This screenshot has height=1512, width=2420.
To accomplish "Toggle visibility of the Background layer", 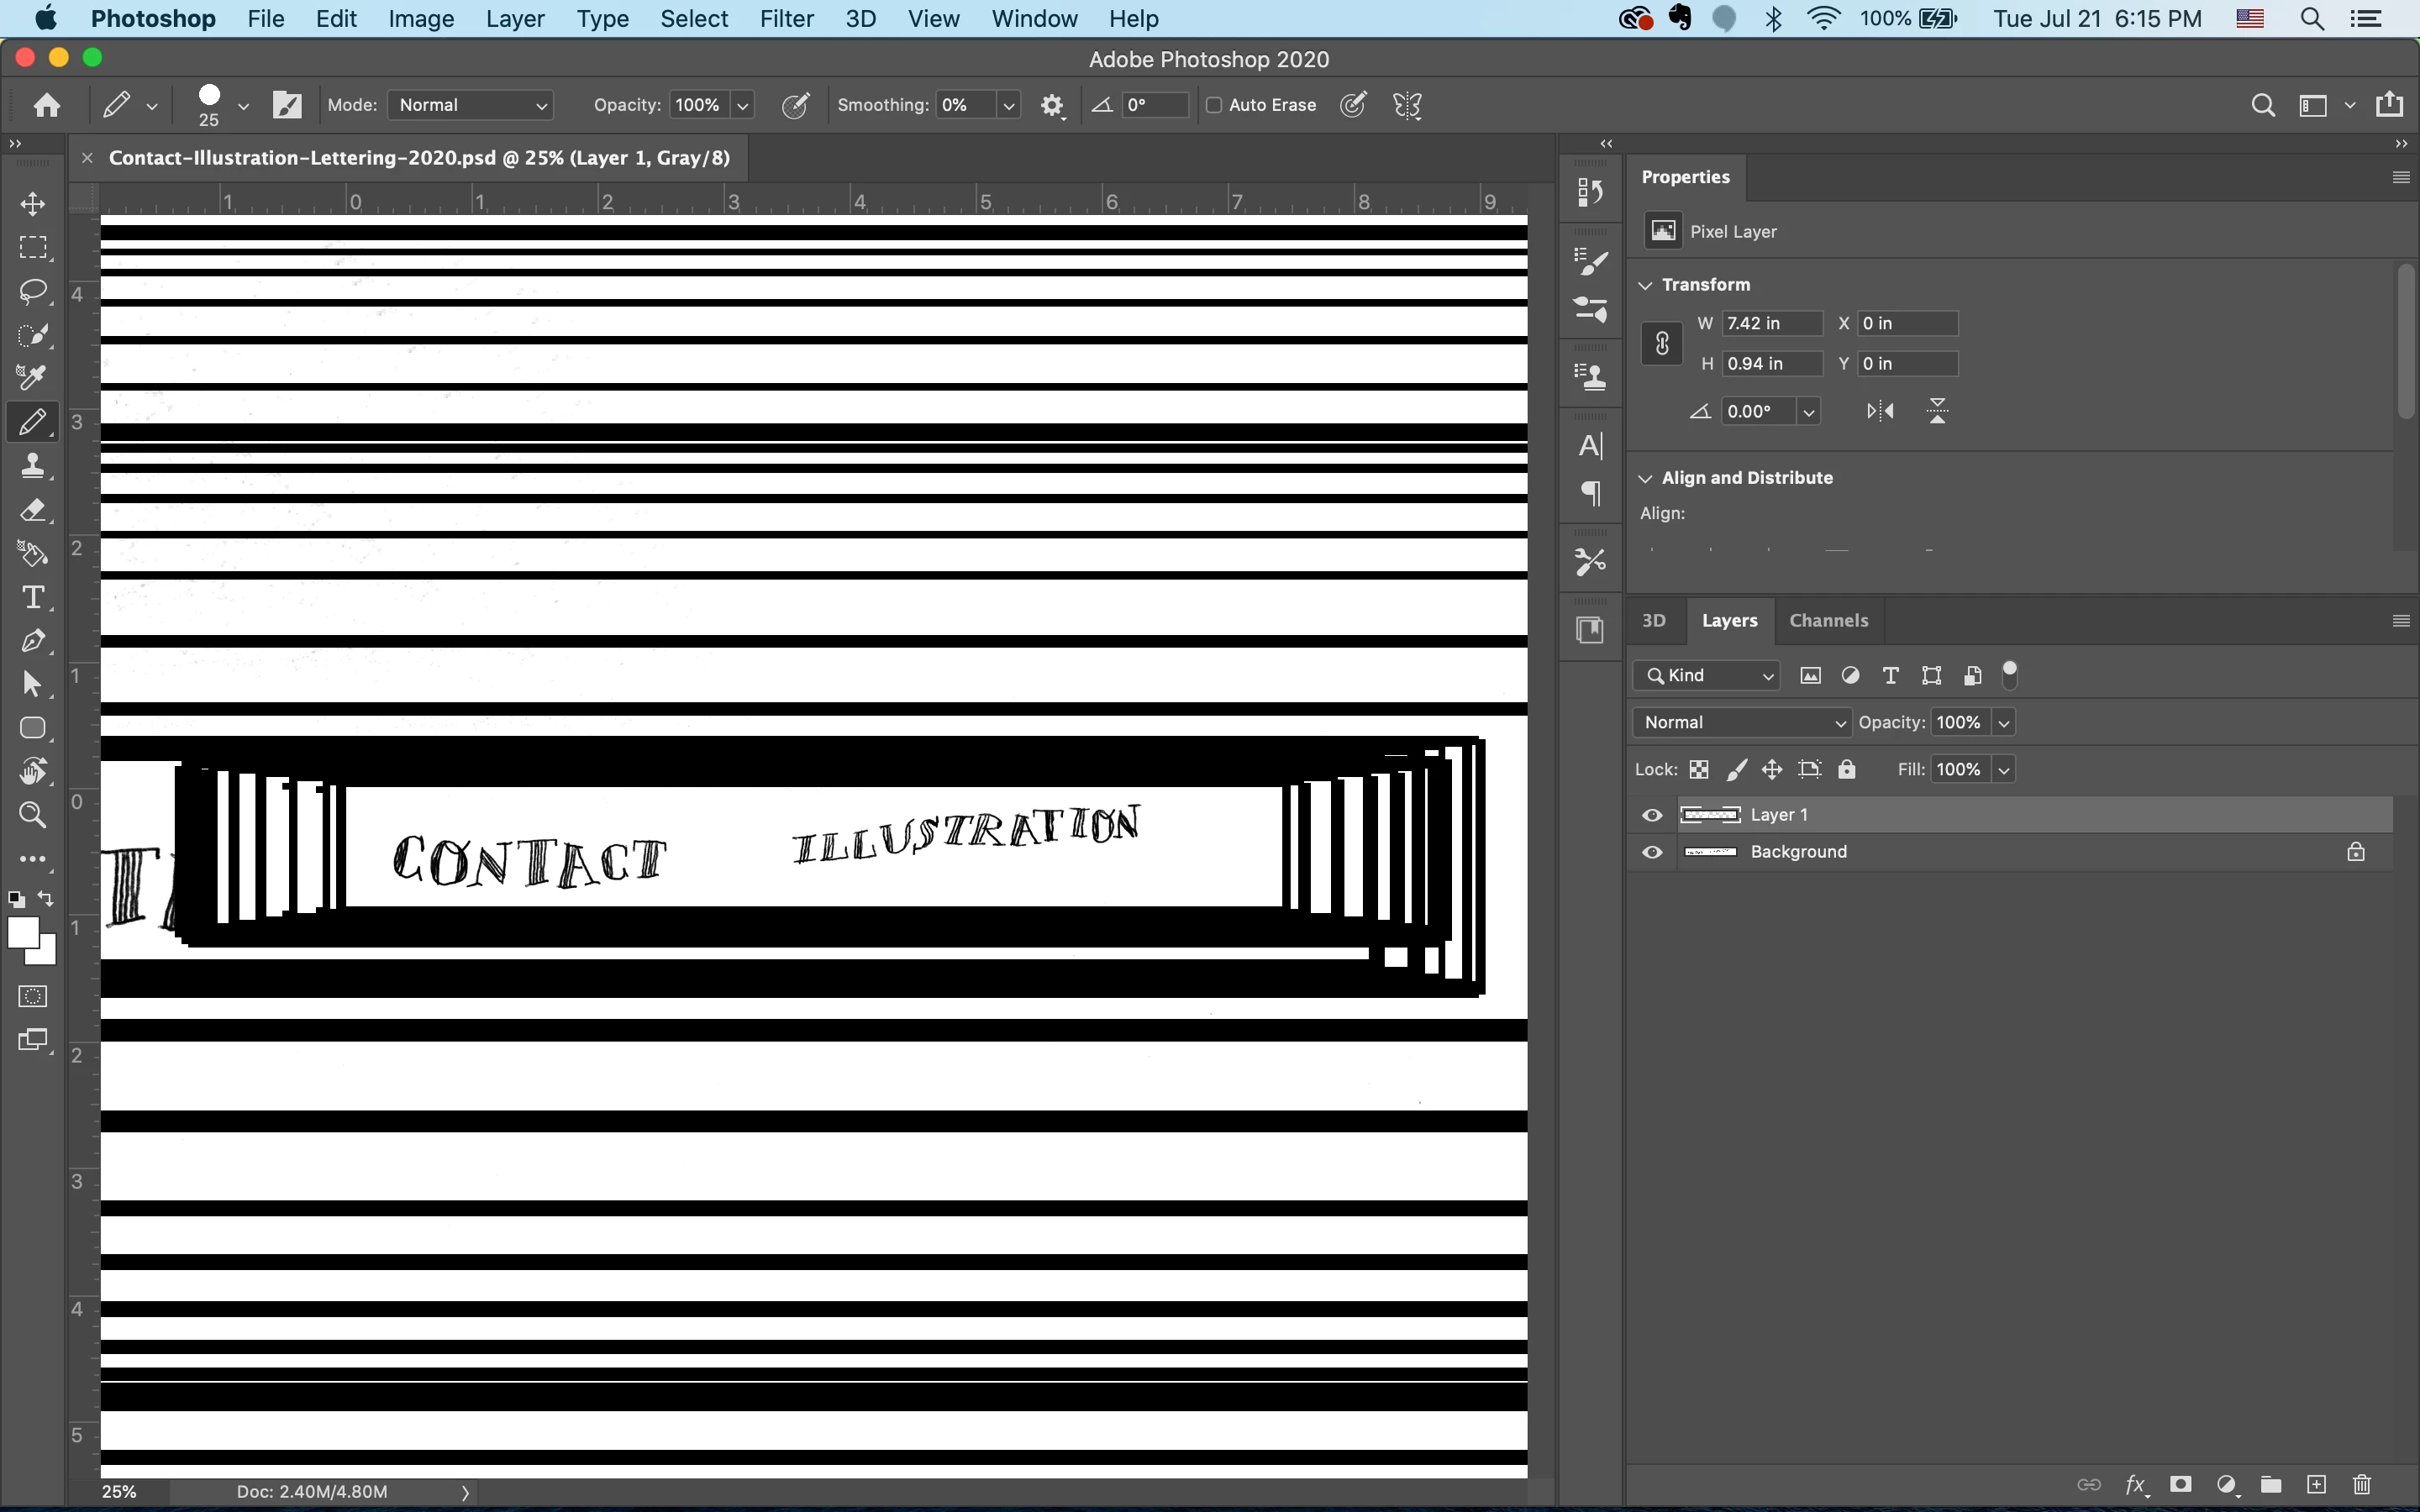I will point(1652,852).
